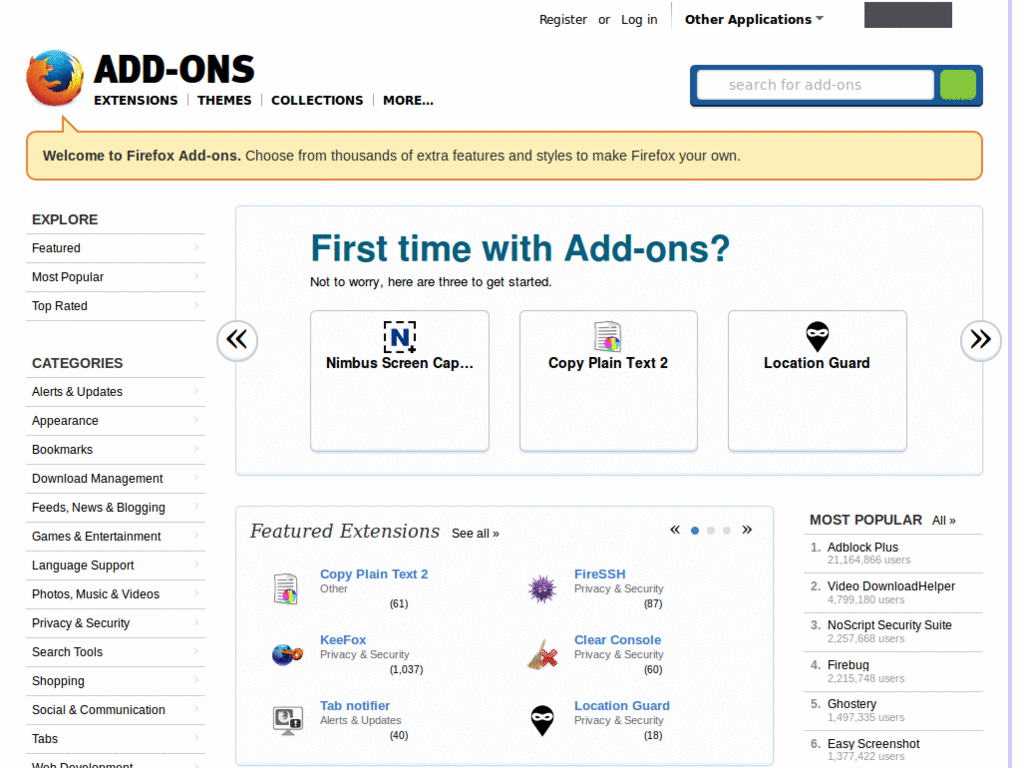Click the Tab notifier monitor icon
This screenshot has width=1024, height=768.
(287, 720)
